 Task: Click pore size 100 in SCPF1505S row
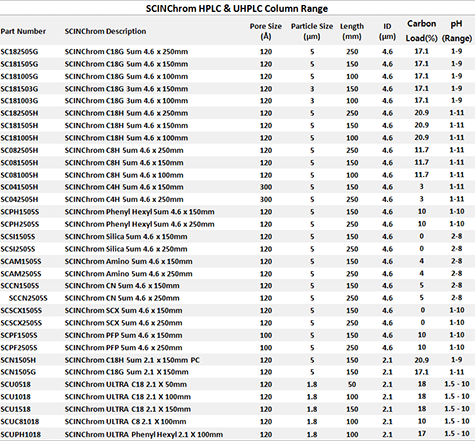click(x=266, y=335)
